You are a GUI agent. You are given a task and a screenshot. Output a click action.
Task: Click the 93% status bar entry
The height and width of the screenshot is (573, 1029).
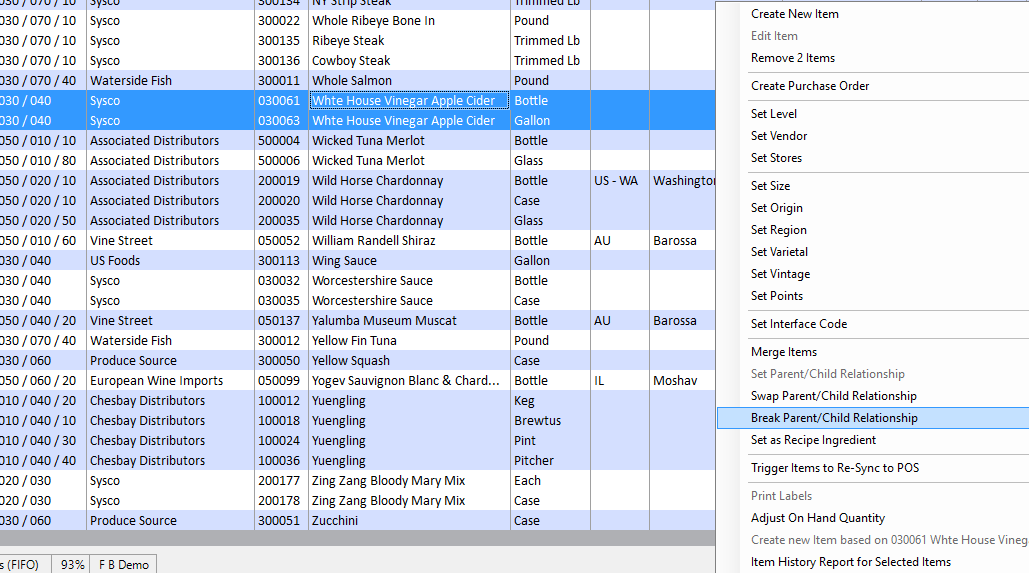(72, 564)
